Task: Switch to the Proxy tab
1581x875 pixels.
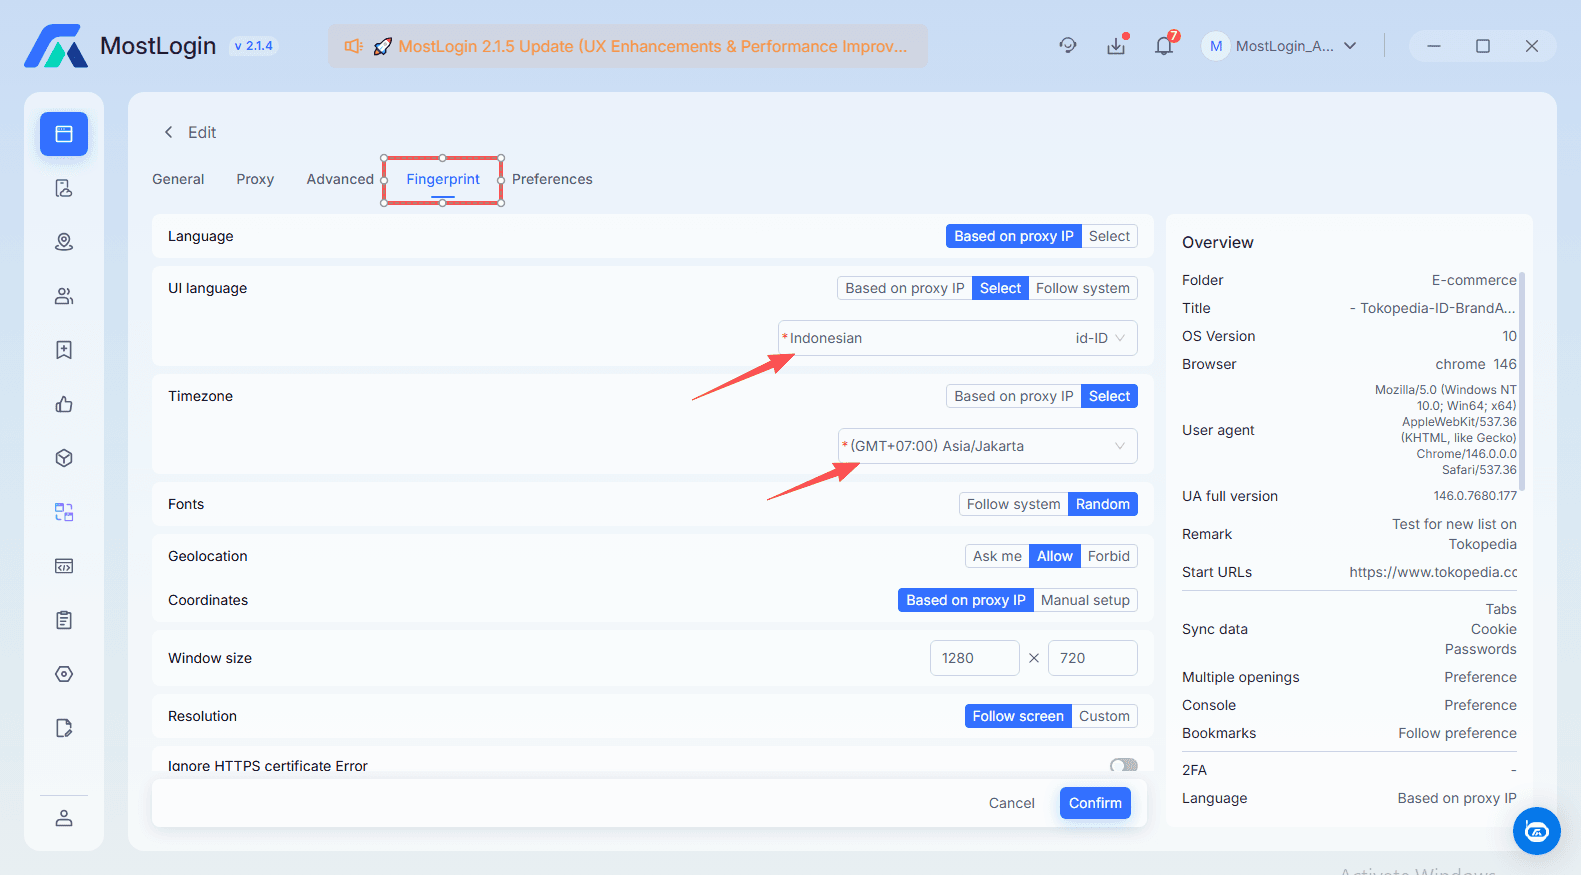Action: 255,179
